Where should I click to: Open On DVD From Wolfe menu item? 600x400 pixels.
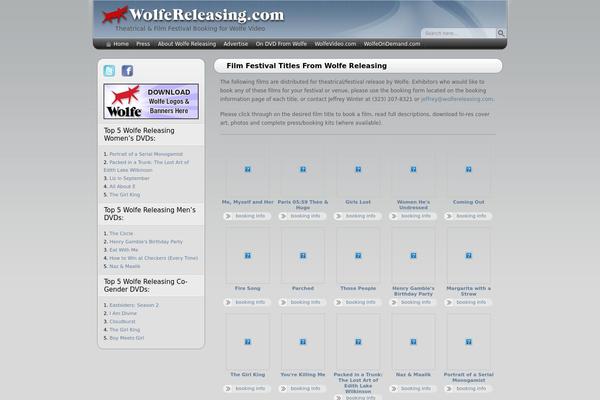pos(281,44)
